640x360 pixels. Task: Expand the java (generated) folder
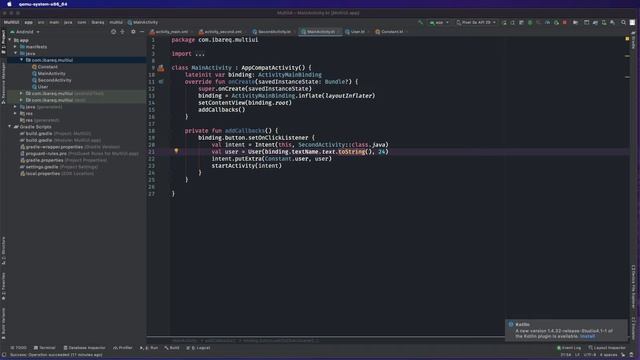pyautogui.click(x=16, y=107)
